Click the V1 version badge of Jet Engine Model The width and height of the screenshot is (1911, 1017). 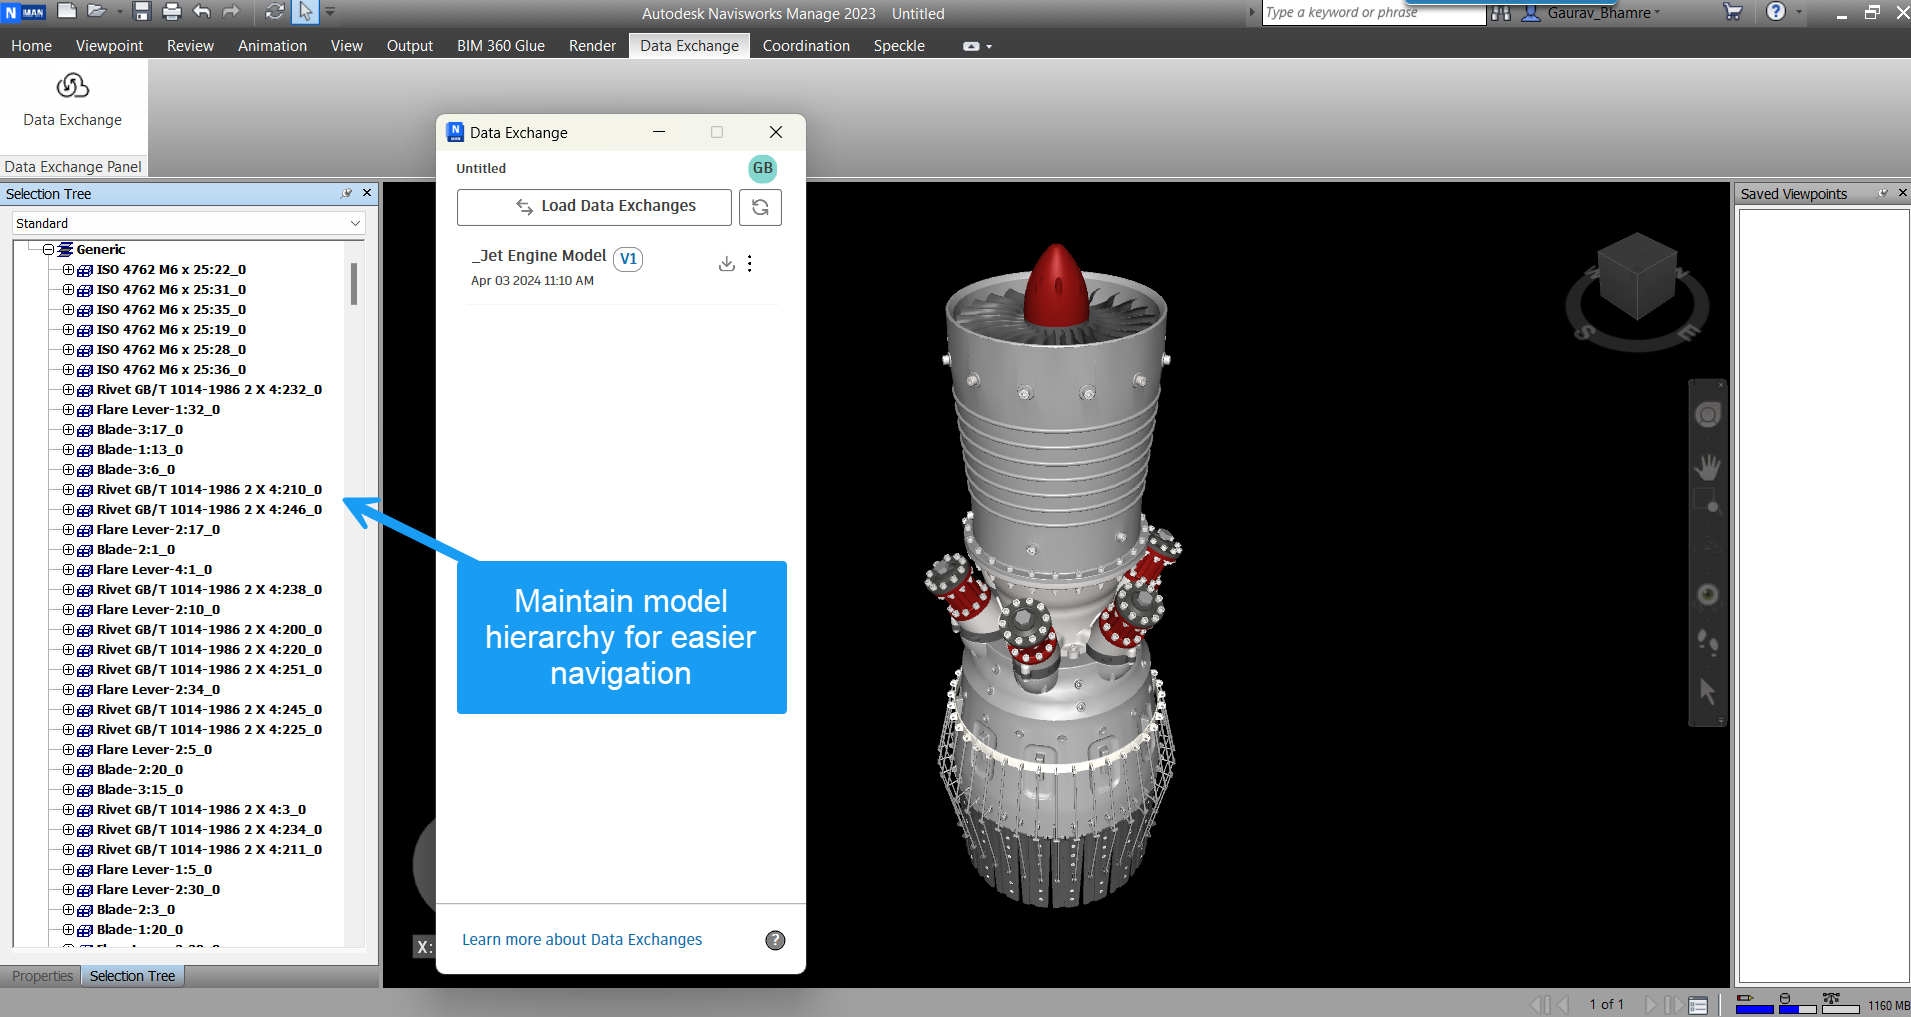(628, 259)
